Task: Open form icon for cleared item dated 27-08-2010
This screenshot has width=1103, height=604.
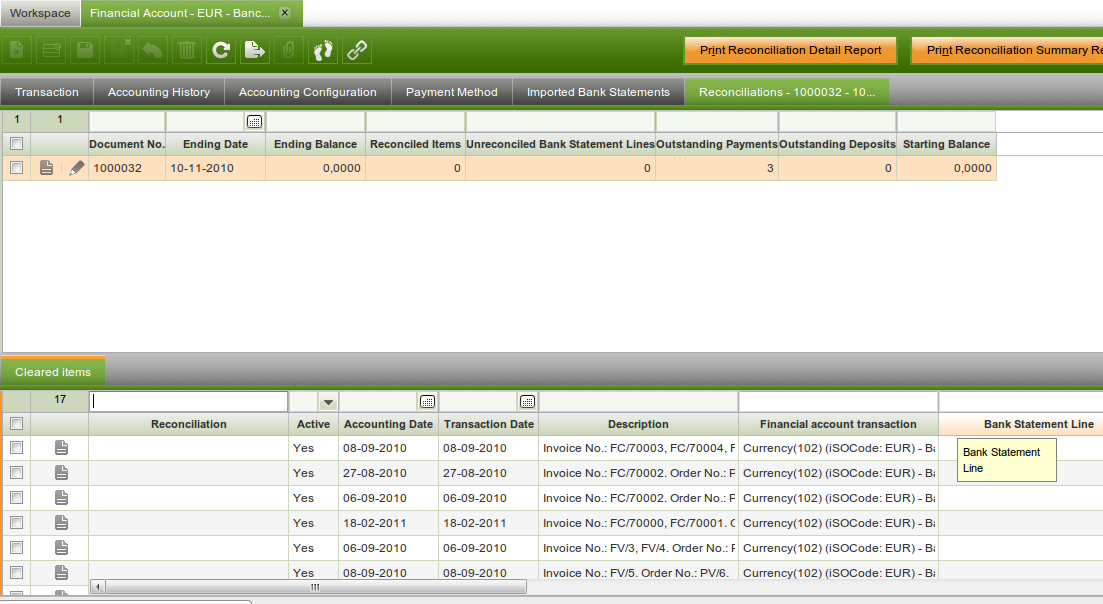Action: [x=61, y=473]
